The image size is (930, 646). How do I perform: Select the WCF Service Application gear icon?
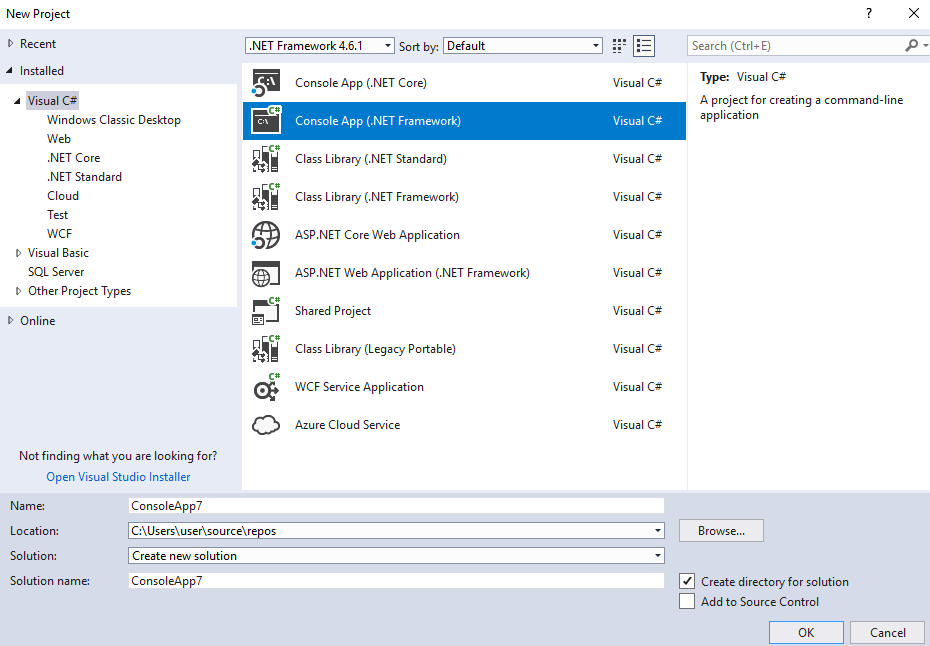(x=265, y=386)
